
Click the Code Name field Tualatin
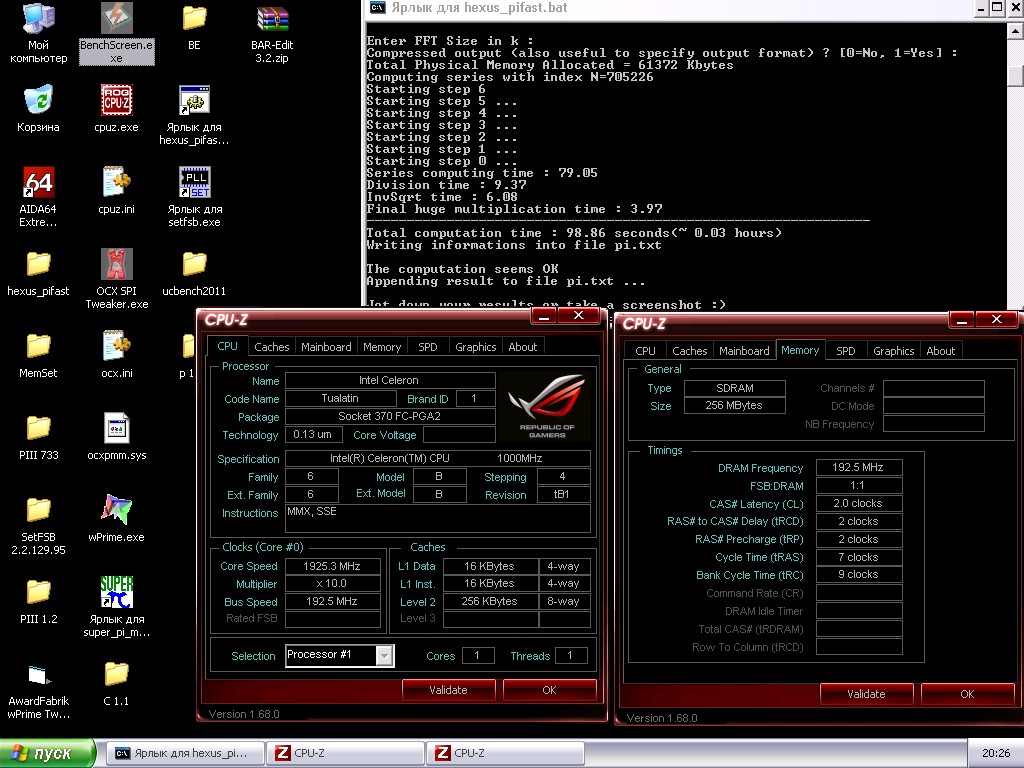pos(340,398)
